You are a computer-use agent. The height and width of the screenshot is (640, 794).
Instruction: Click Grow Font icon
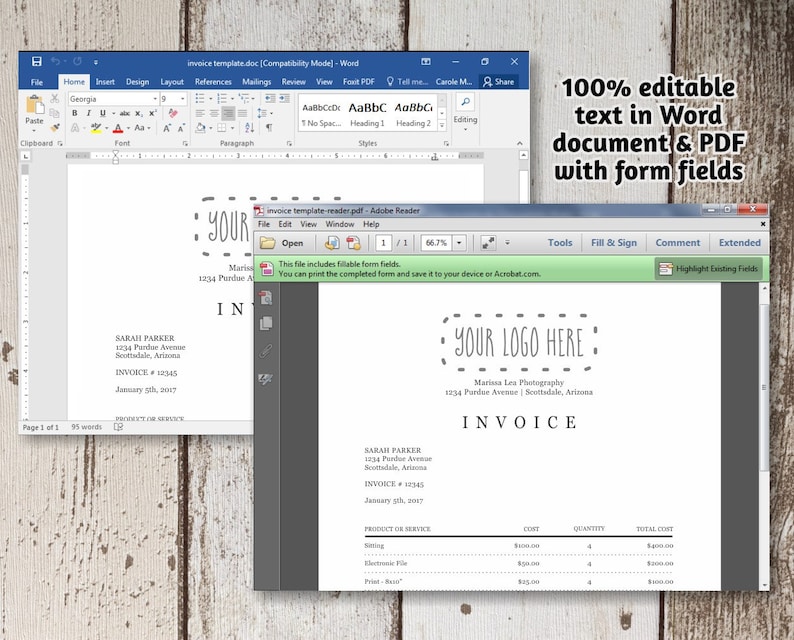(x=167, y=128)
